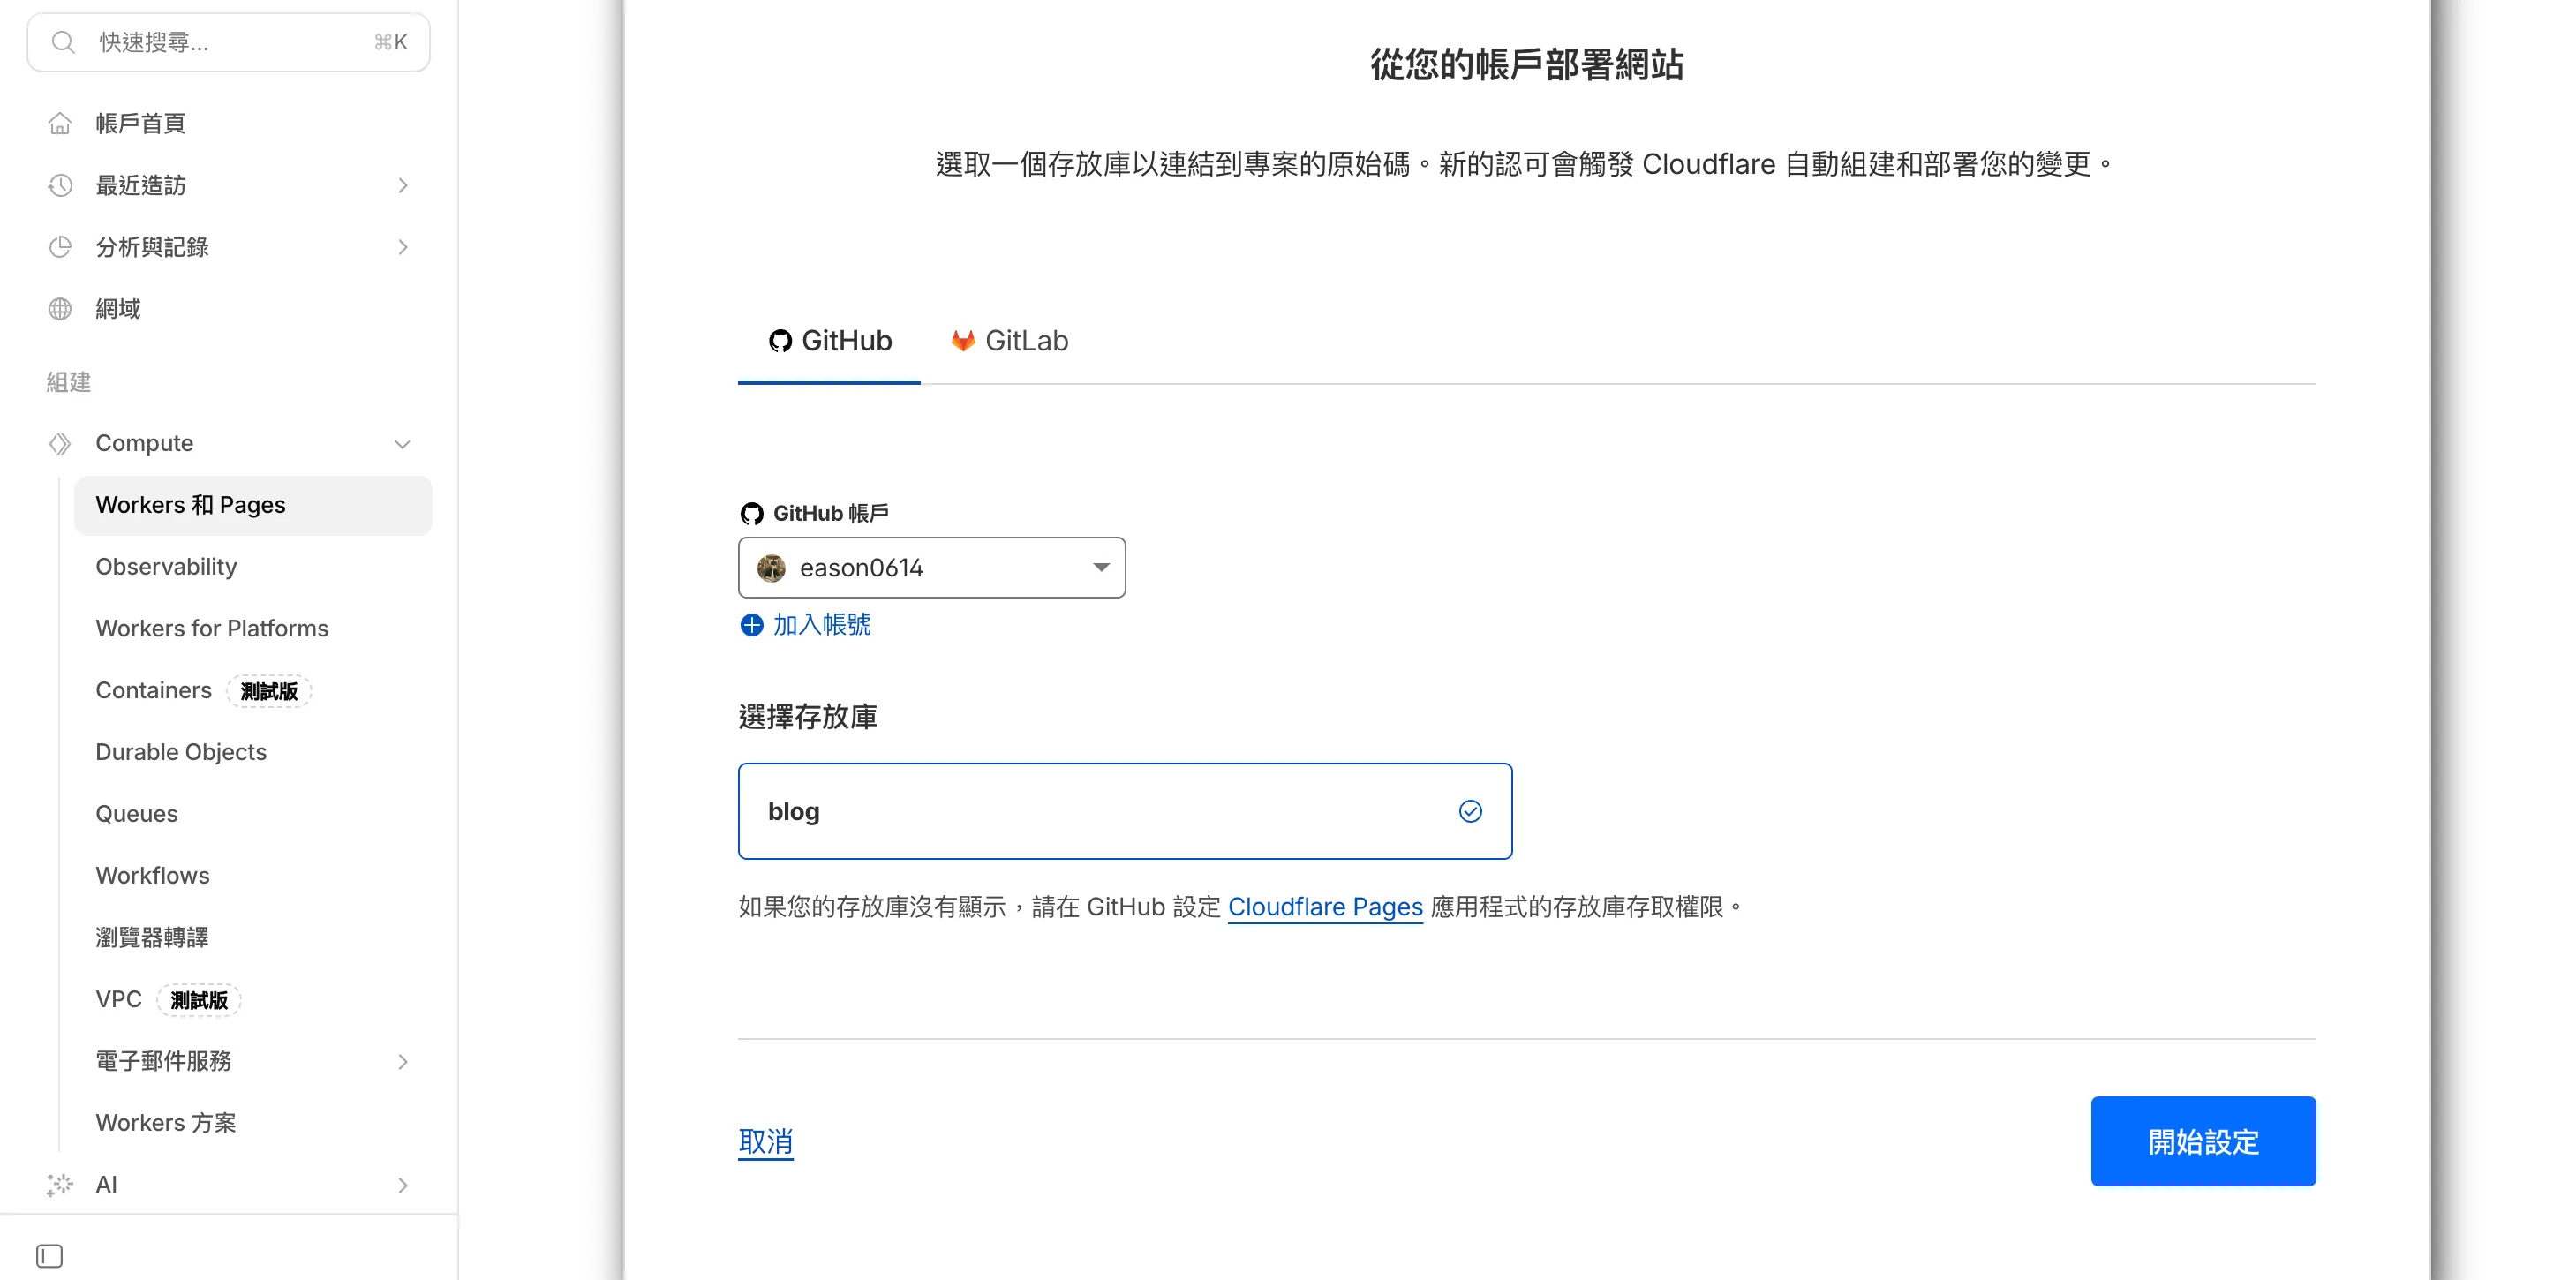Select the blog repository checkmark

click(1470, 811)
